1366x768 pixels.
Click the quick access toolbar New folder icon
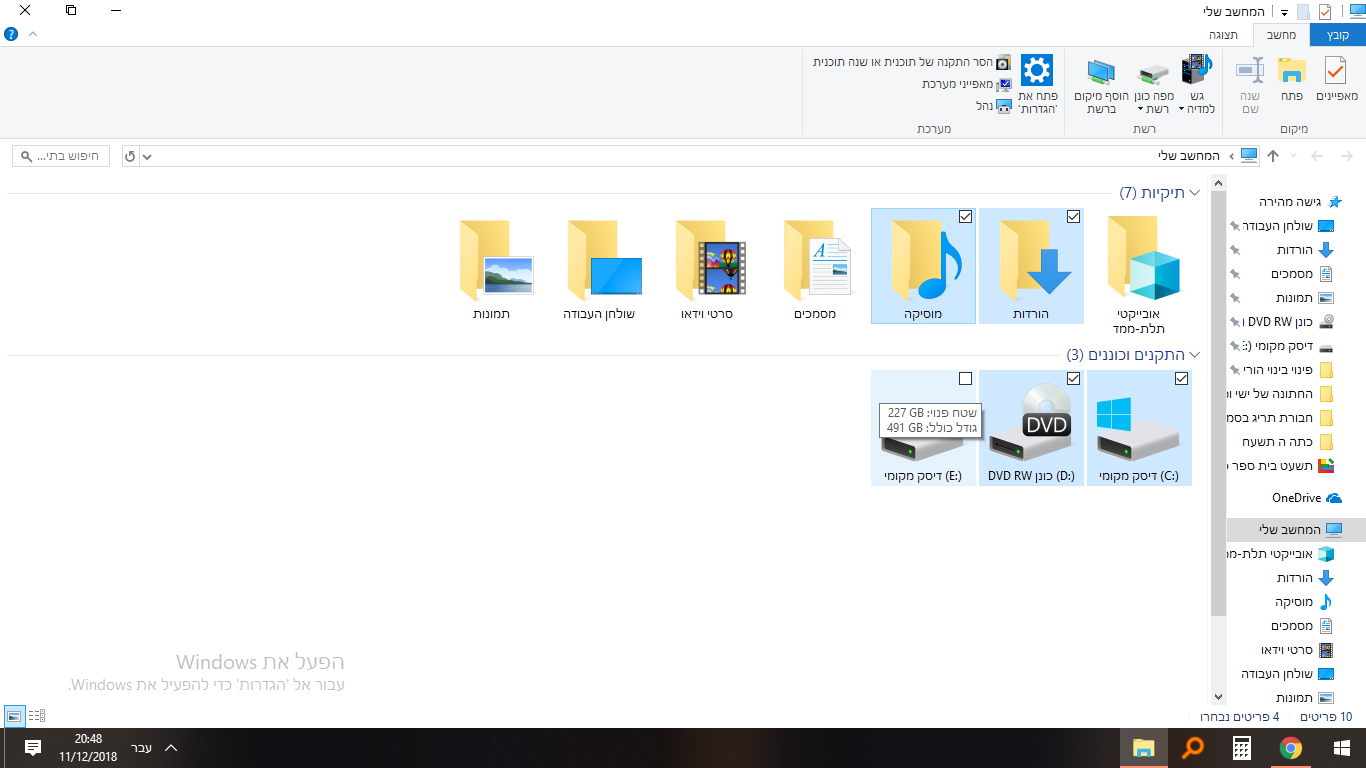coord(1303,12)
